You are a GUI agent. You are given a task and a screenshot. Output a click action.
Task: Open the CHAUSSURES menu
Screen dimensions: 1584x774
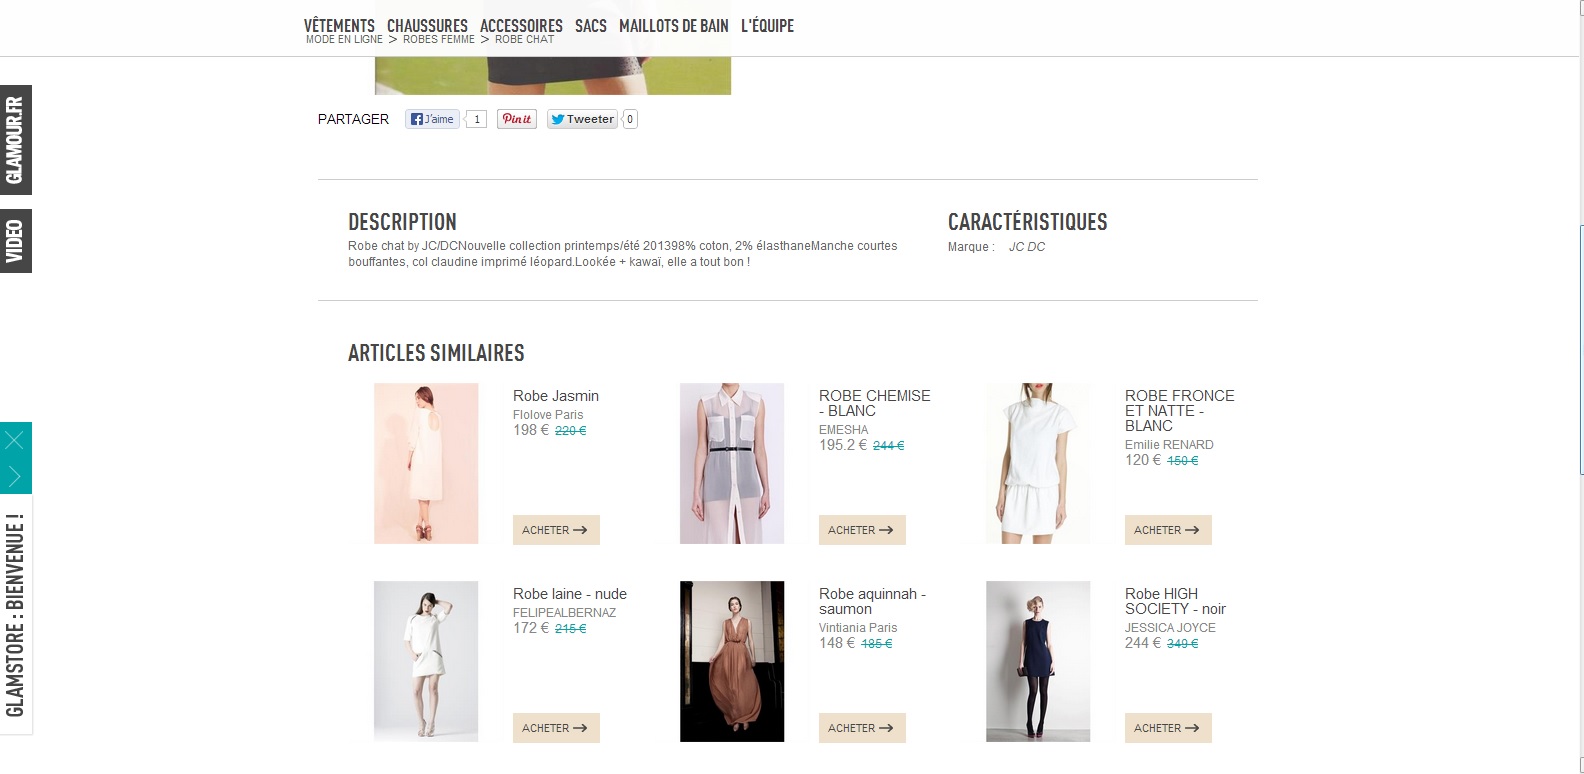(427, 25)
